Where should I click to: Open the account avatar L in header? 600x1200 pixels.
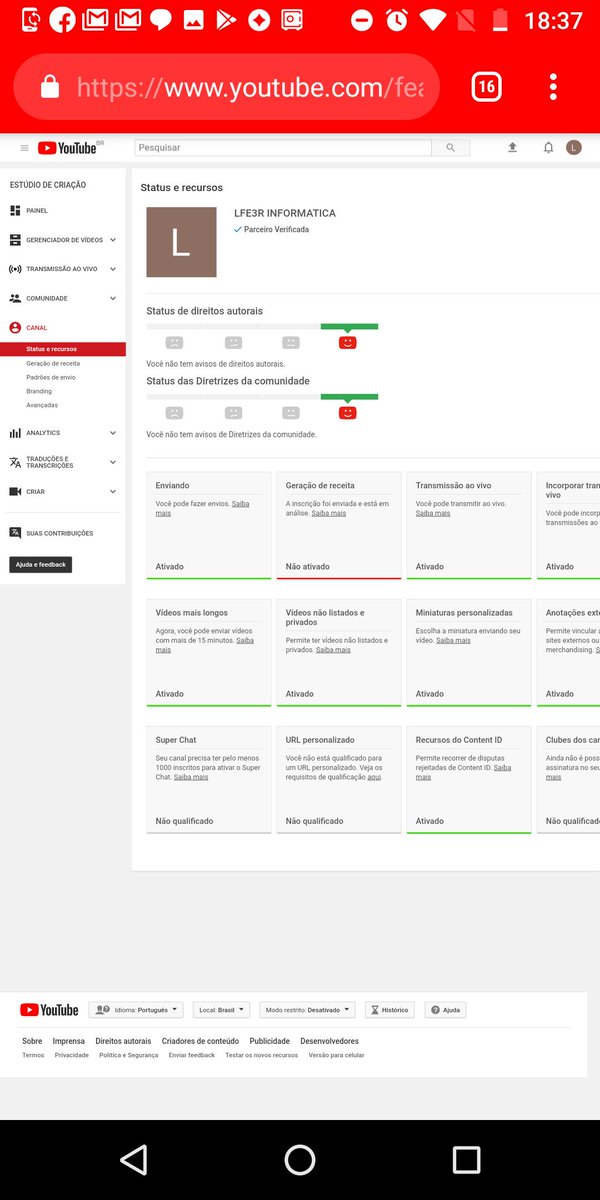click(574, 148)
